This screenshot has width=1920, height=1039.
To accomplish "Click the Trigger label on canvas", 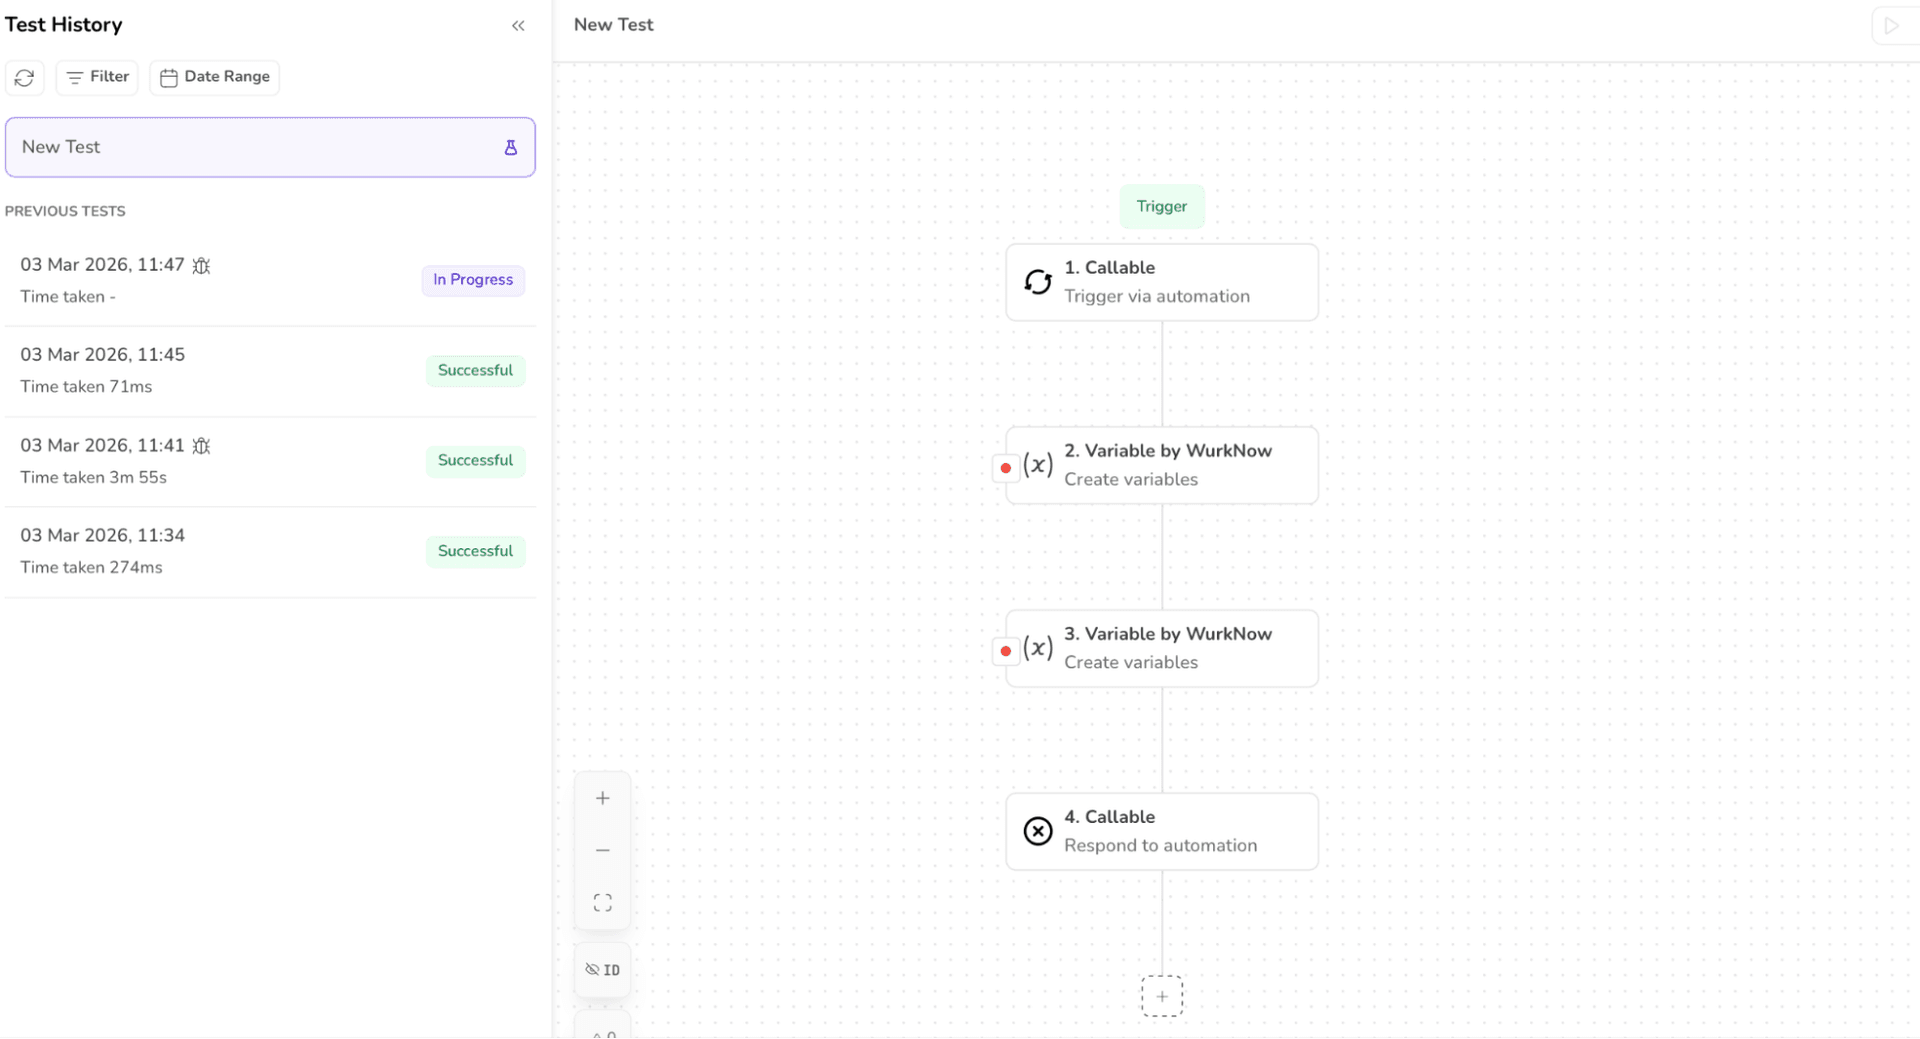I will (x=1161, y=207).
